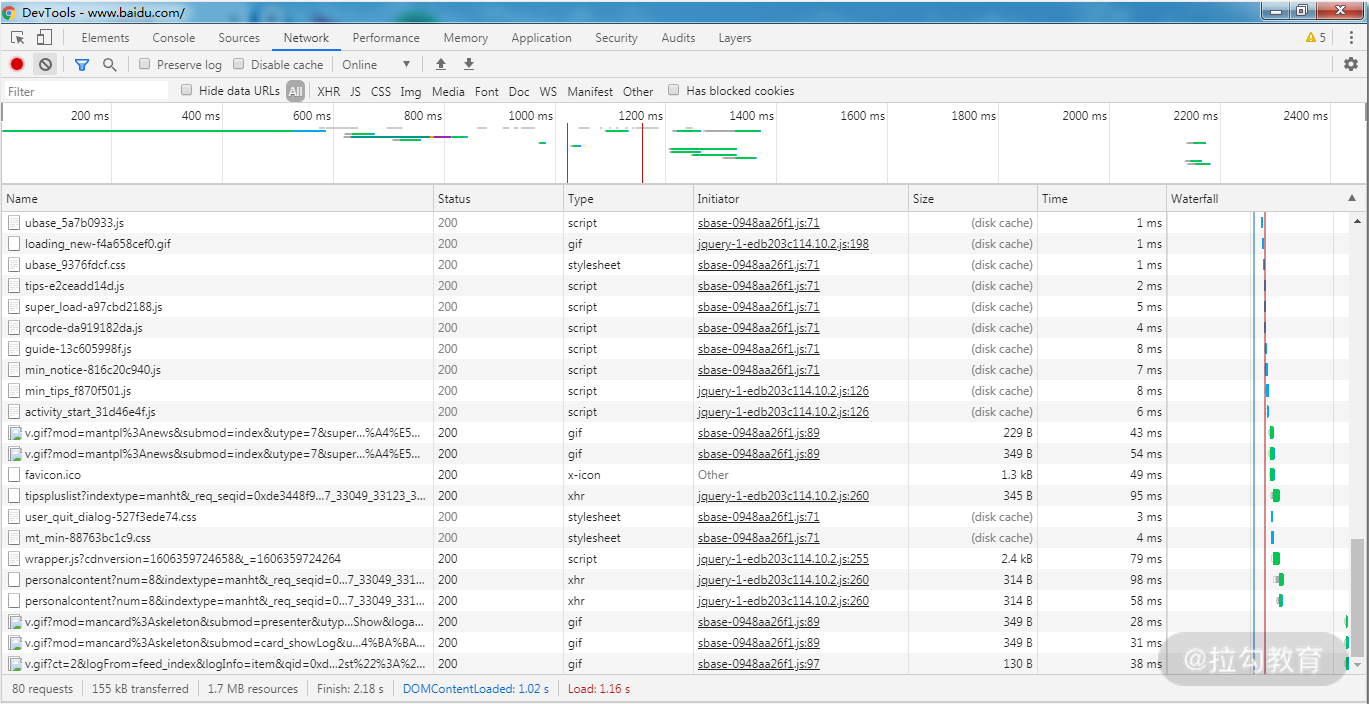Open the Sources tab
The width and height of the screenshot is (1369, 704).
(x=239, y=38)
